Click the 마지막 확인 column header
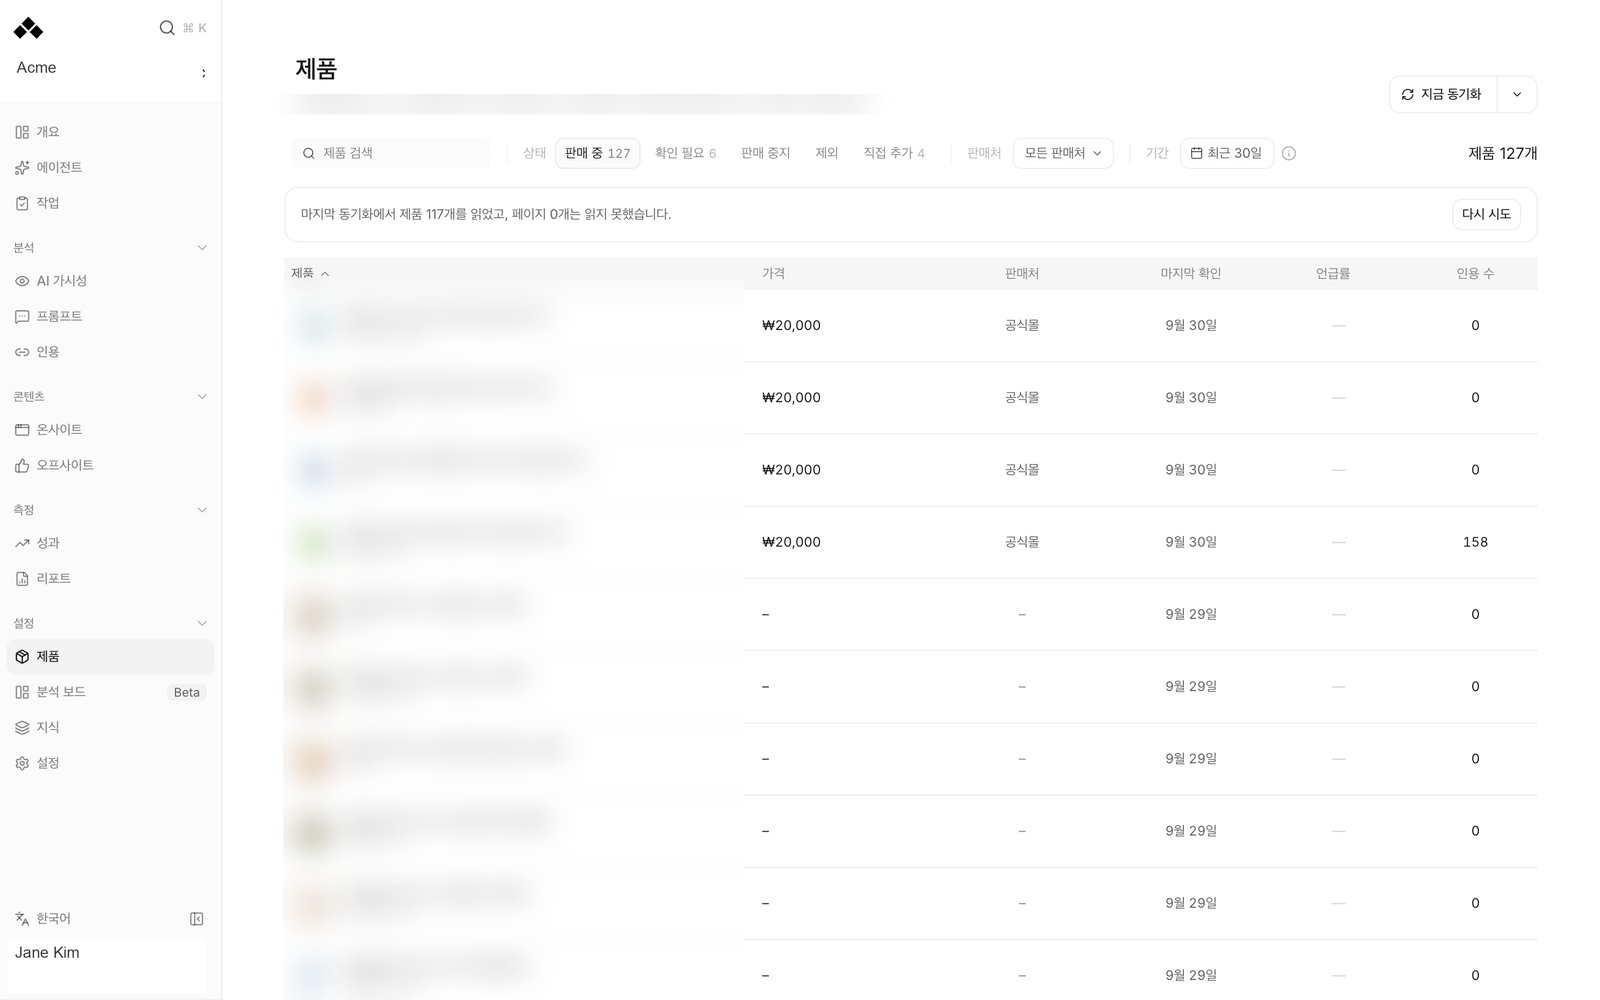 point(1190,273)
